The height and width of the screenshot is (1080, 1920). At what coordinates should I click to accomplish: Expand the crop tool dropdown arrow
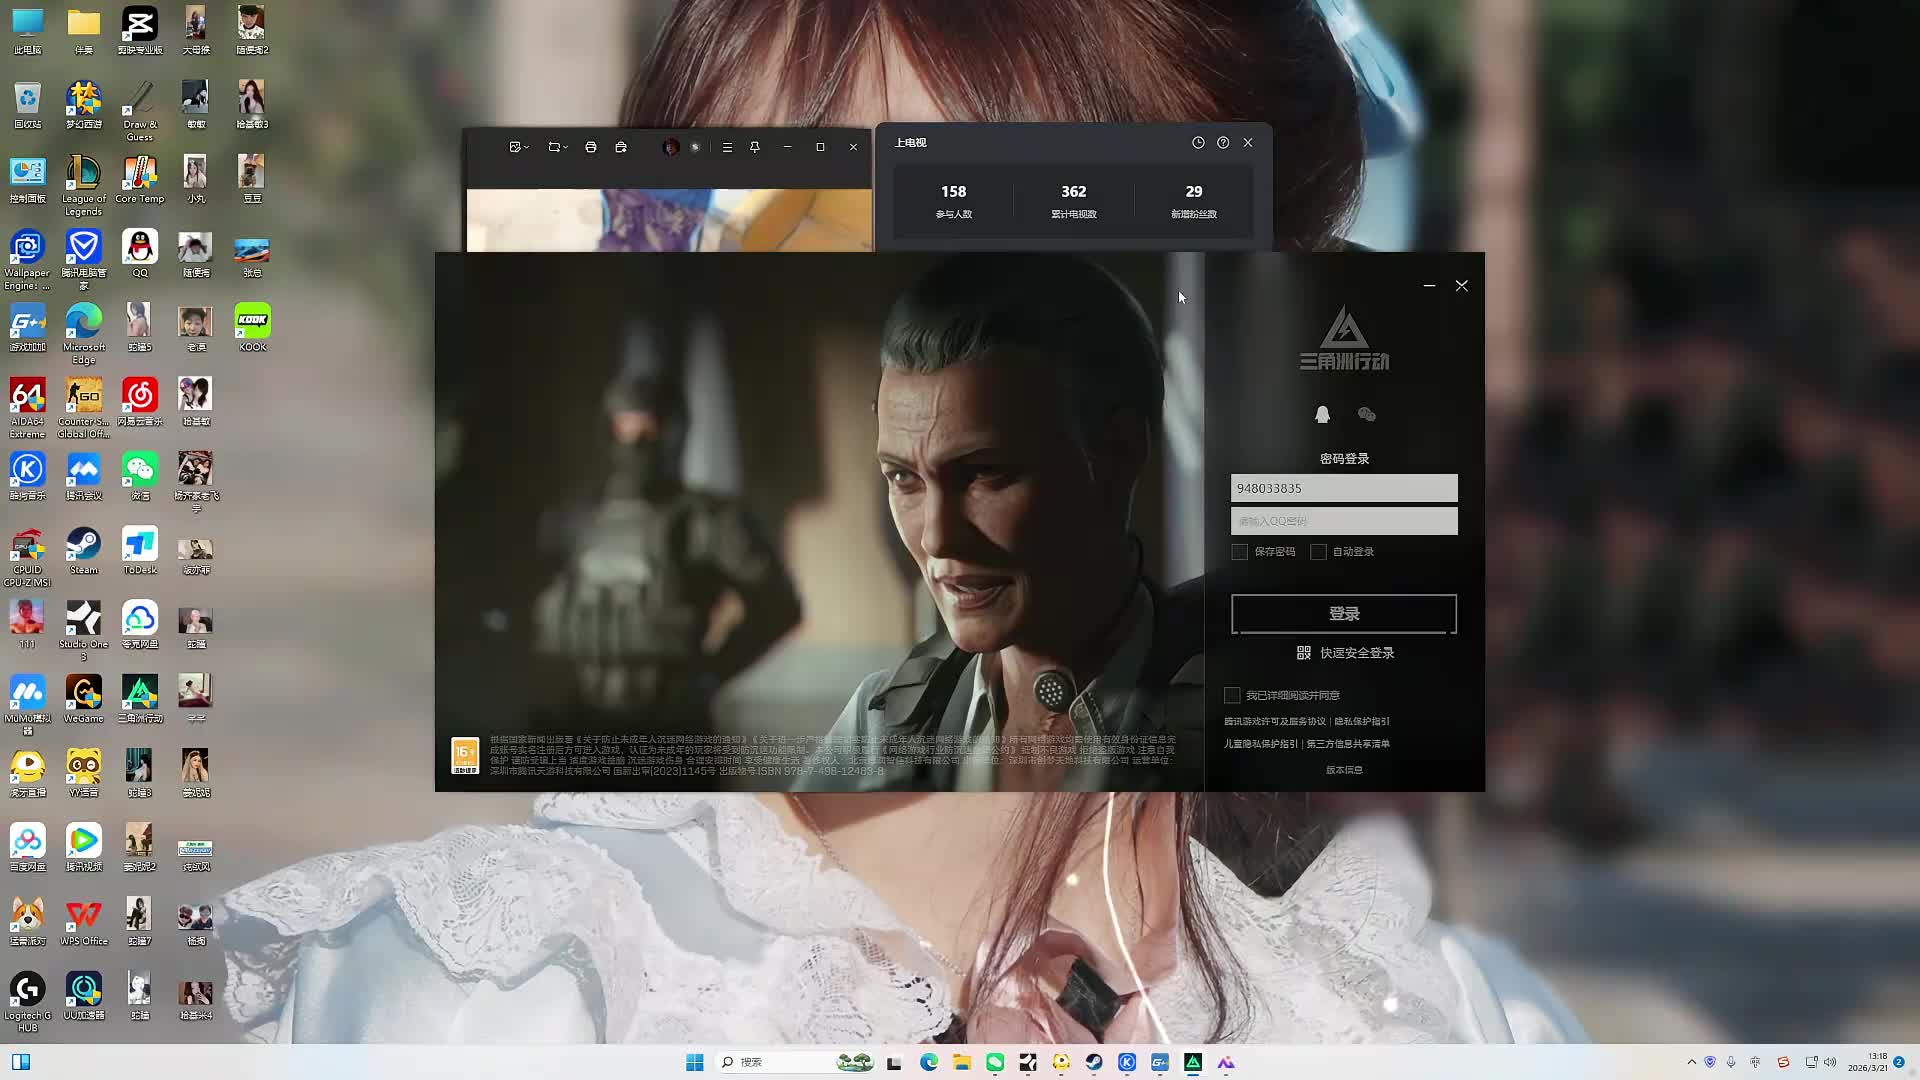click(x=566, y=148)
